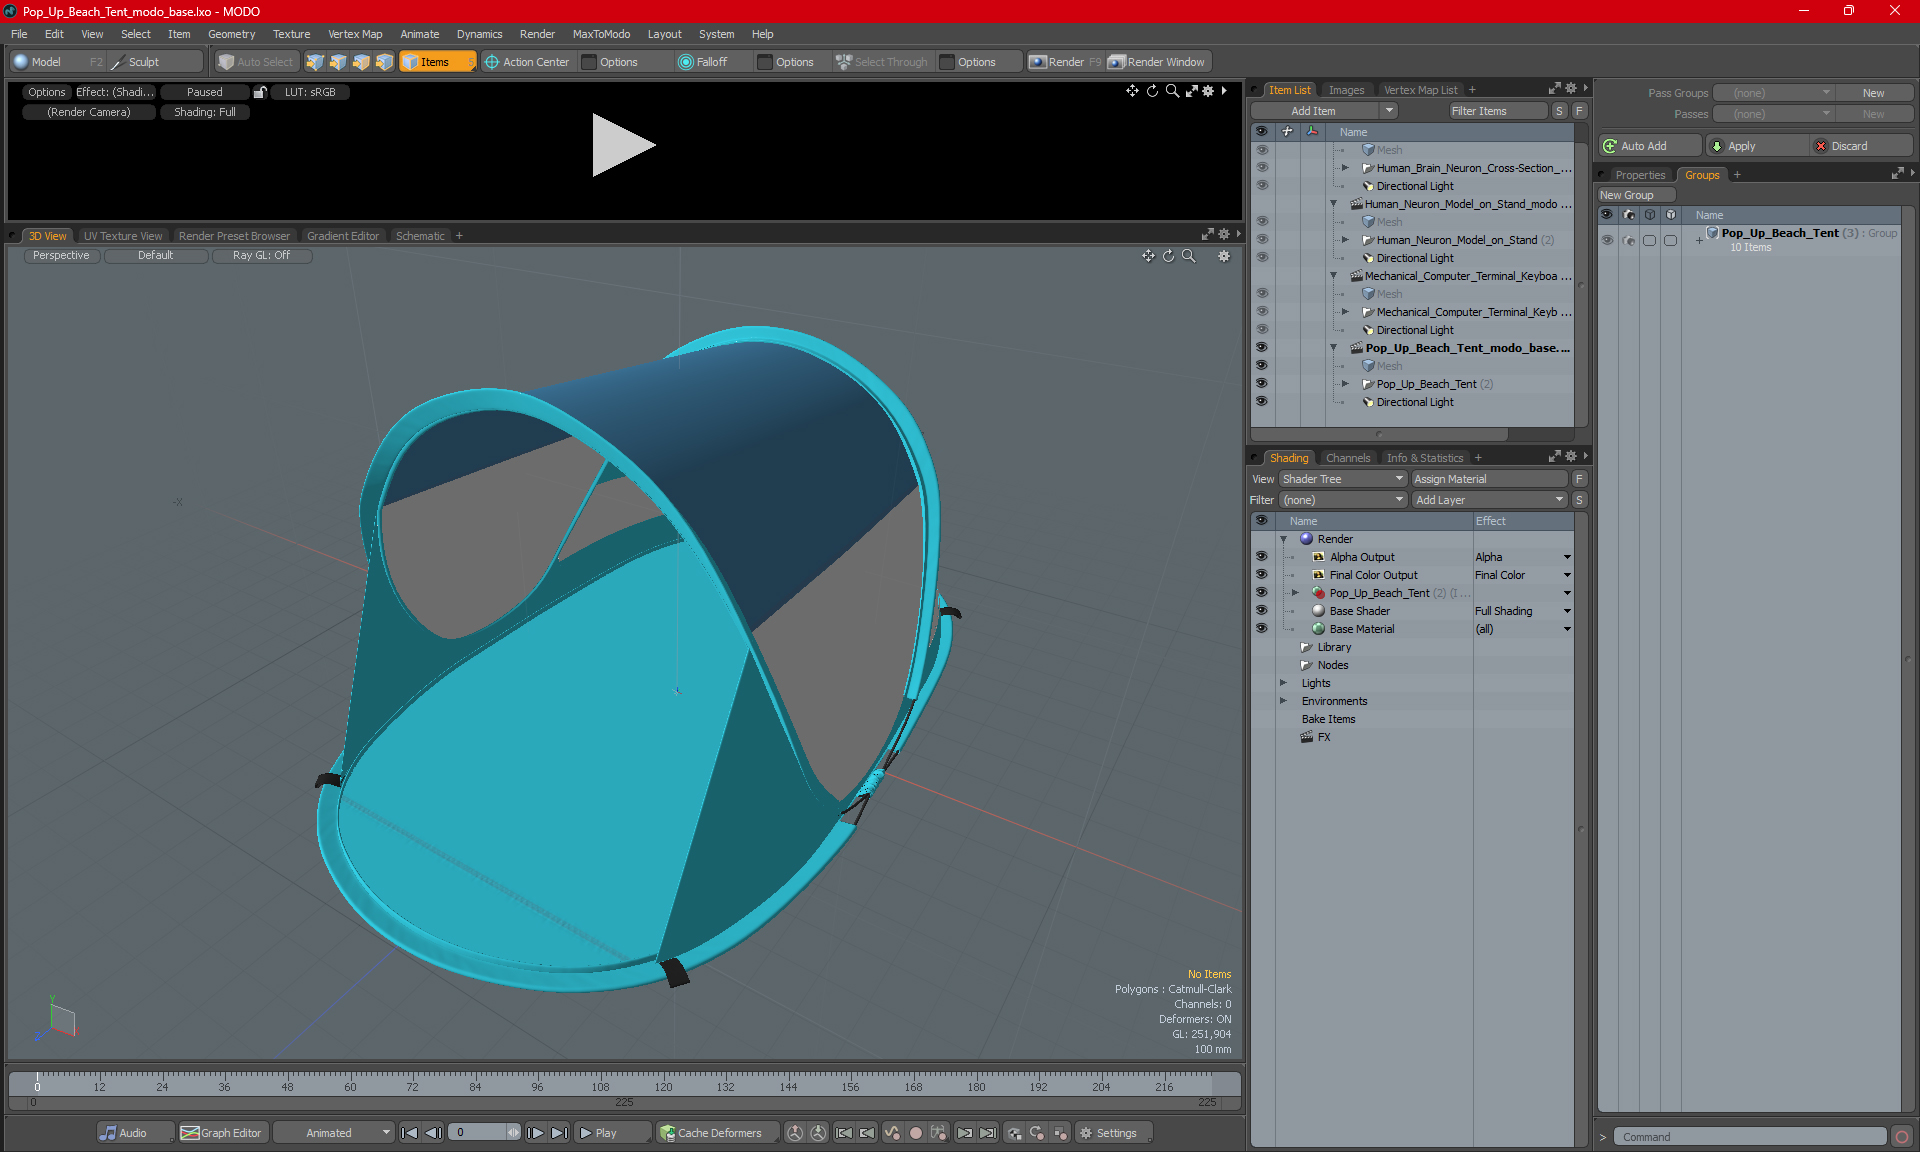Click Assign Material button
This screenshot has height=1152, width=1920.
click(1489, 479)
